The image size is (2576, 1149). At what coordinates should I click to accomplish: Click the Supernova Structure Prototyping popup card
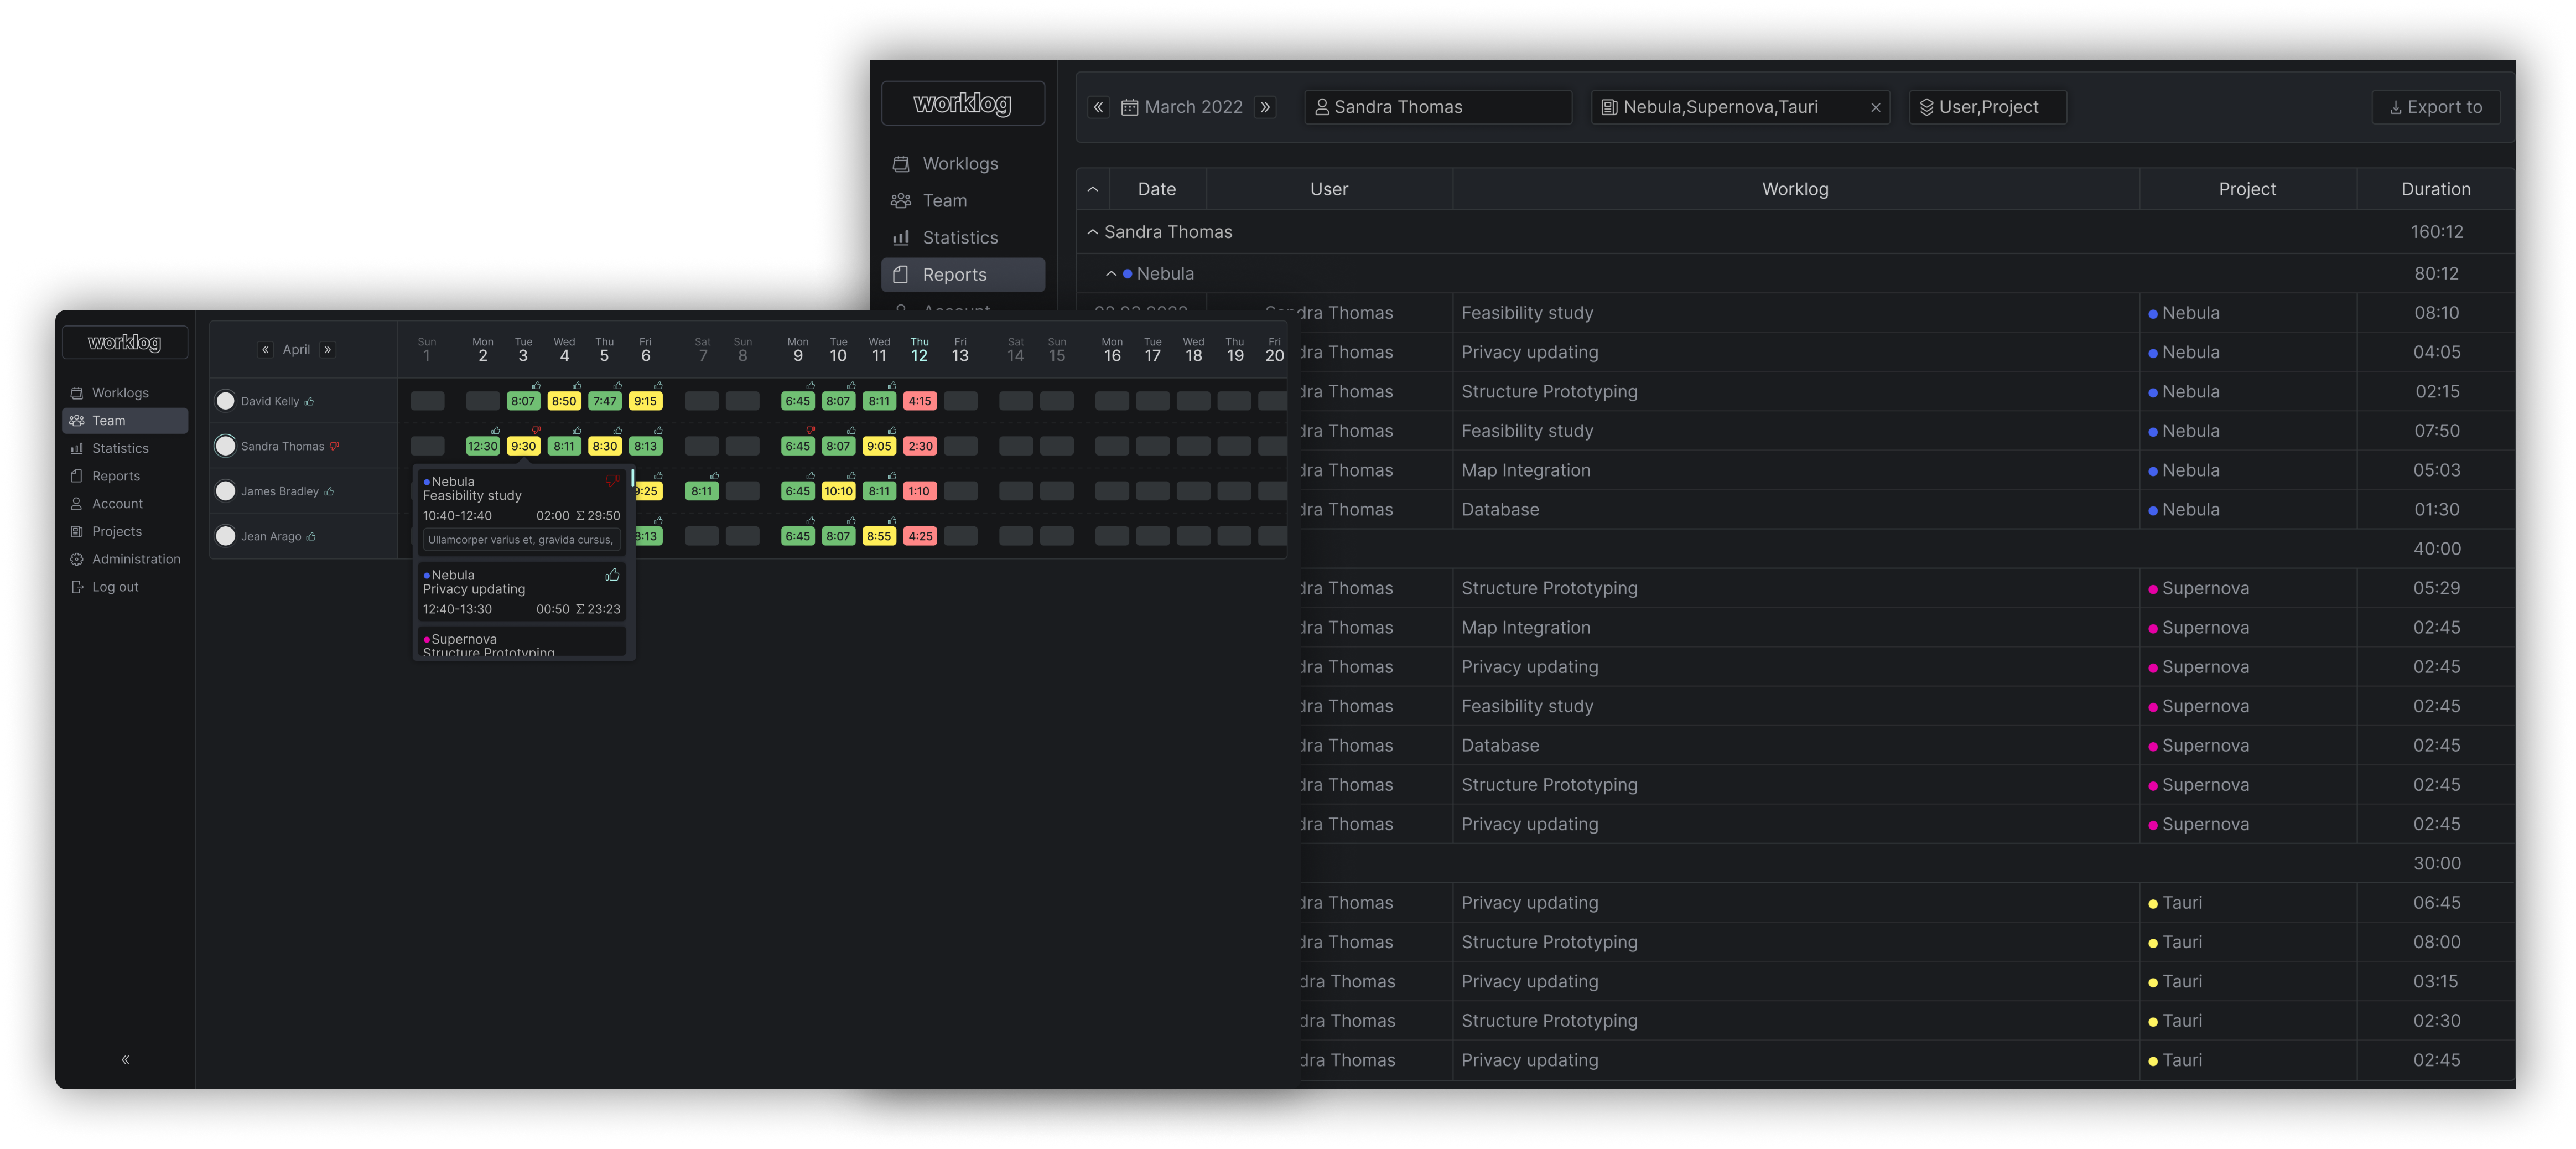521,643
